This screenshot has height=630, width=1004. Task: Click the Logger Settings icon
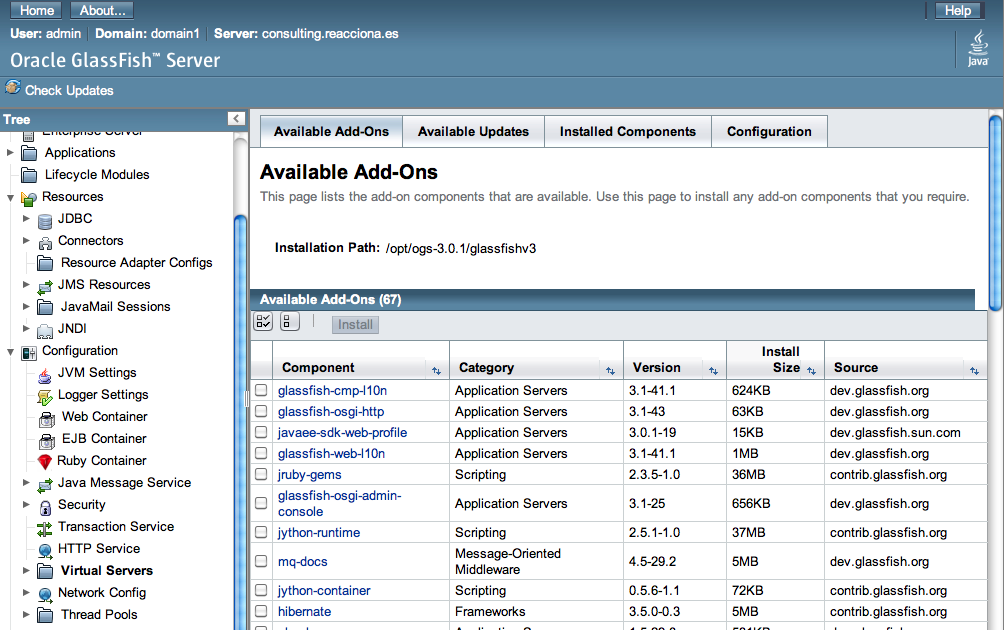[45, 397]
